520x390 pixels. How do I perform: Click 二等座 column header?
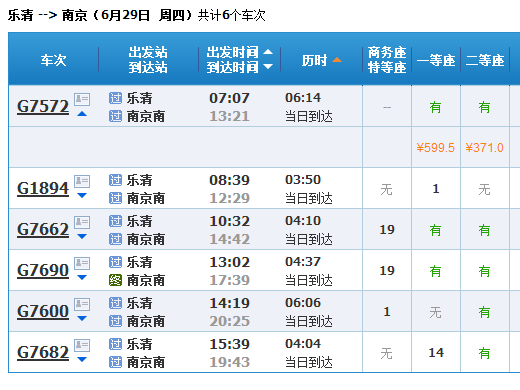[485, 60]
